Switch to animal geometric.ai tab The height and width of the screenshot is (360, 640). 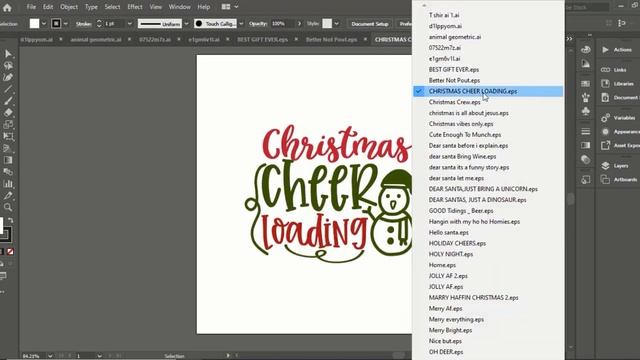[x=96, y=40]
